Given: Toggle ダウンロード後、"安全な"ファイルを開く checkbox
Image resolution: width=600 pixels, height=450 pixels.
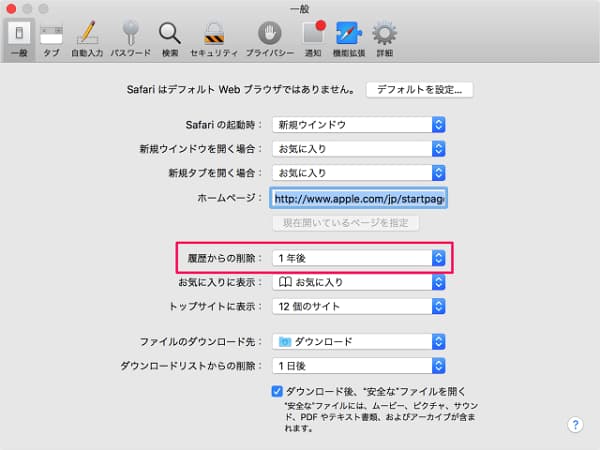Looking at the screenshot, I should coord(277,391).
